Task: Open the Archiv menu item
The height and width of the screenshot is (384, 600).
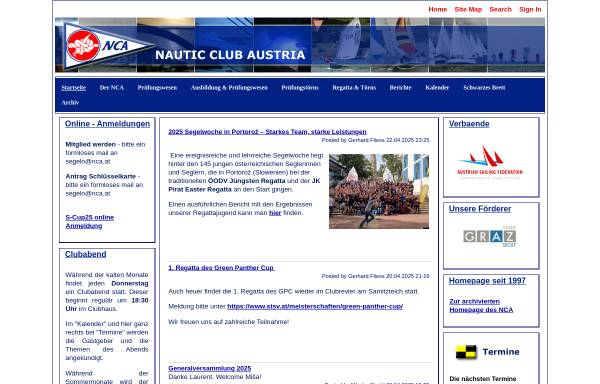Action: (x=70, y=103)
